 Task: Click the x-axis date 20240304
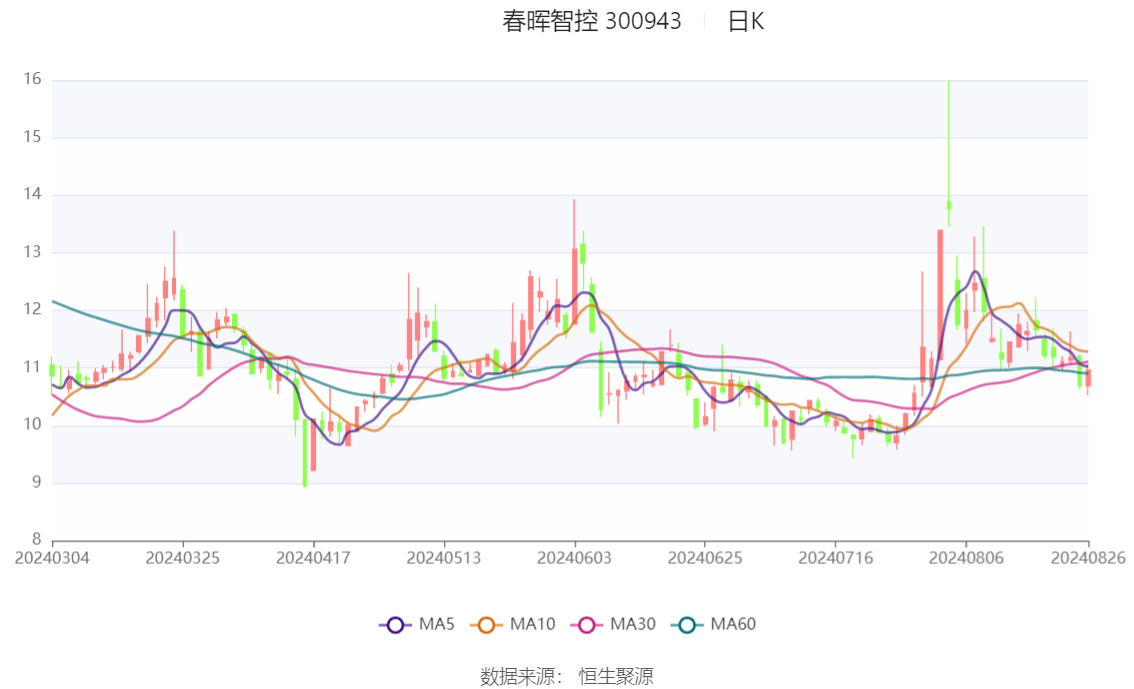point(52,558)
